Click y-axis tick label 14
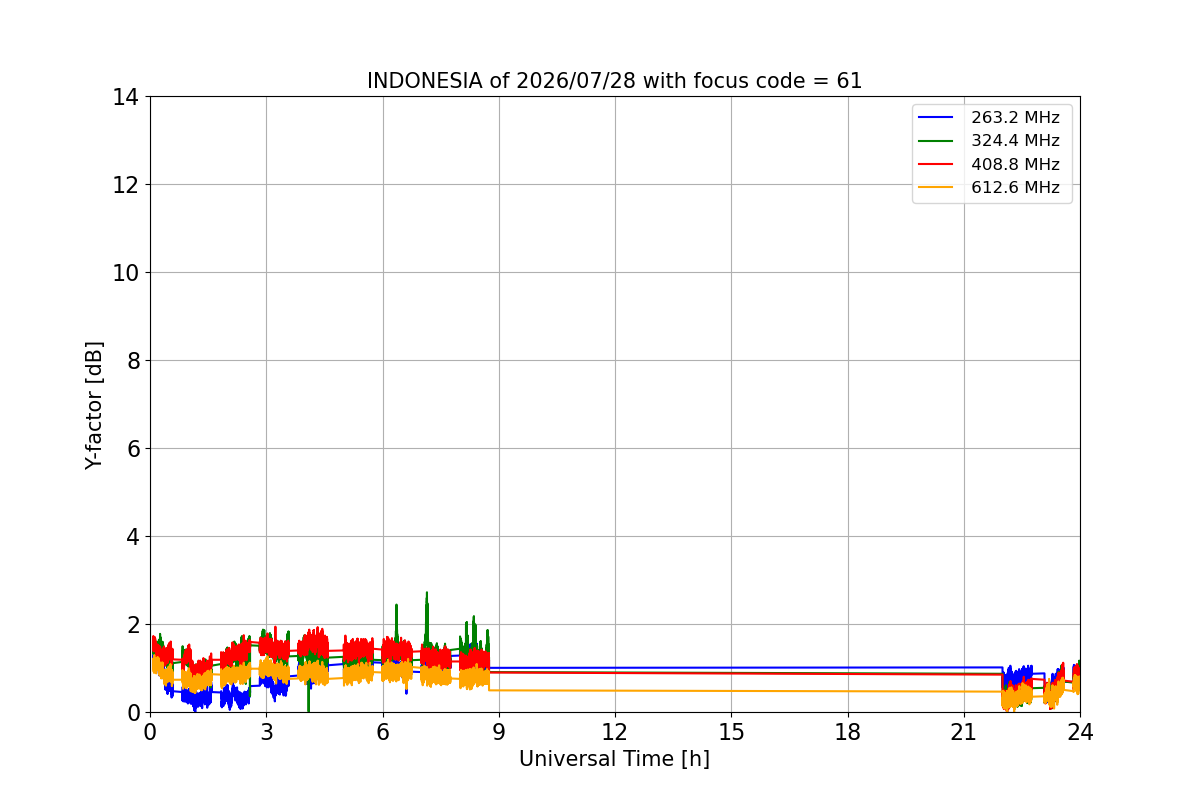 (x=126, y=97)
